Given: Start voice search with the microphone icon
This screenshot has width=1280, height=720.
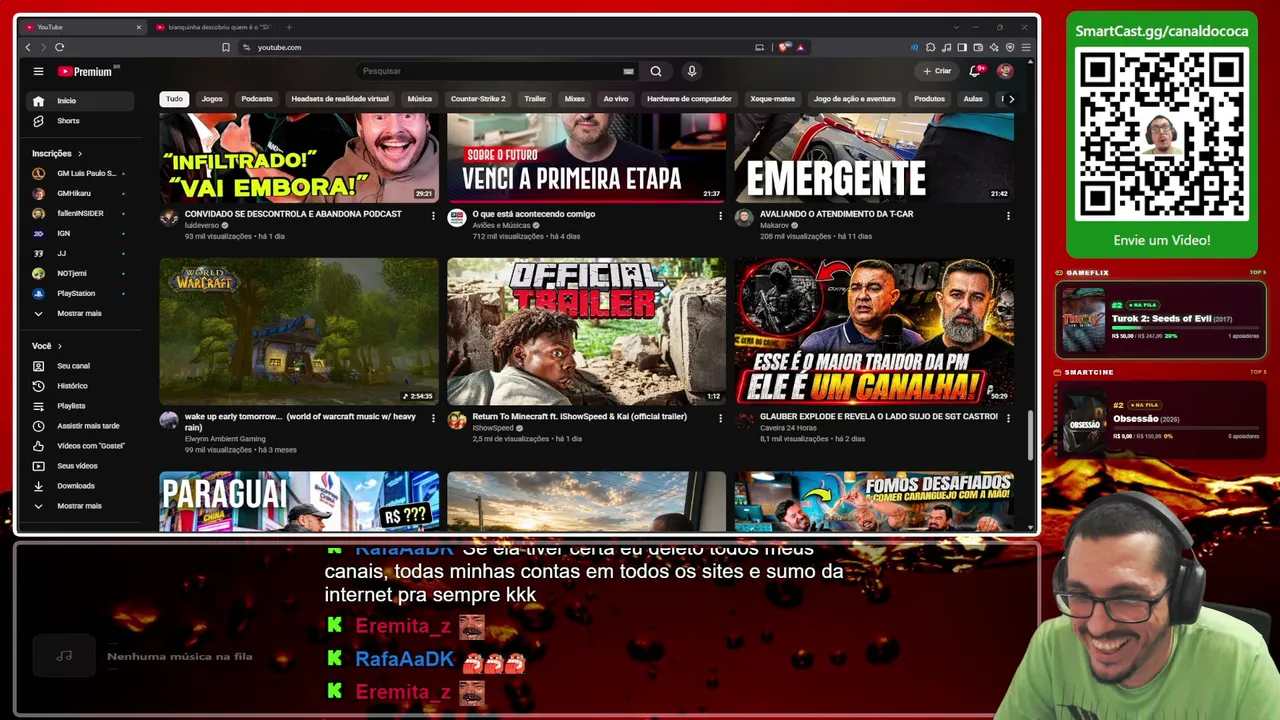Looking at the screenshot, I should click(691, 71).
